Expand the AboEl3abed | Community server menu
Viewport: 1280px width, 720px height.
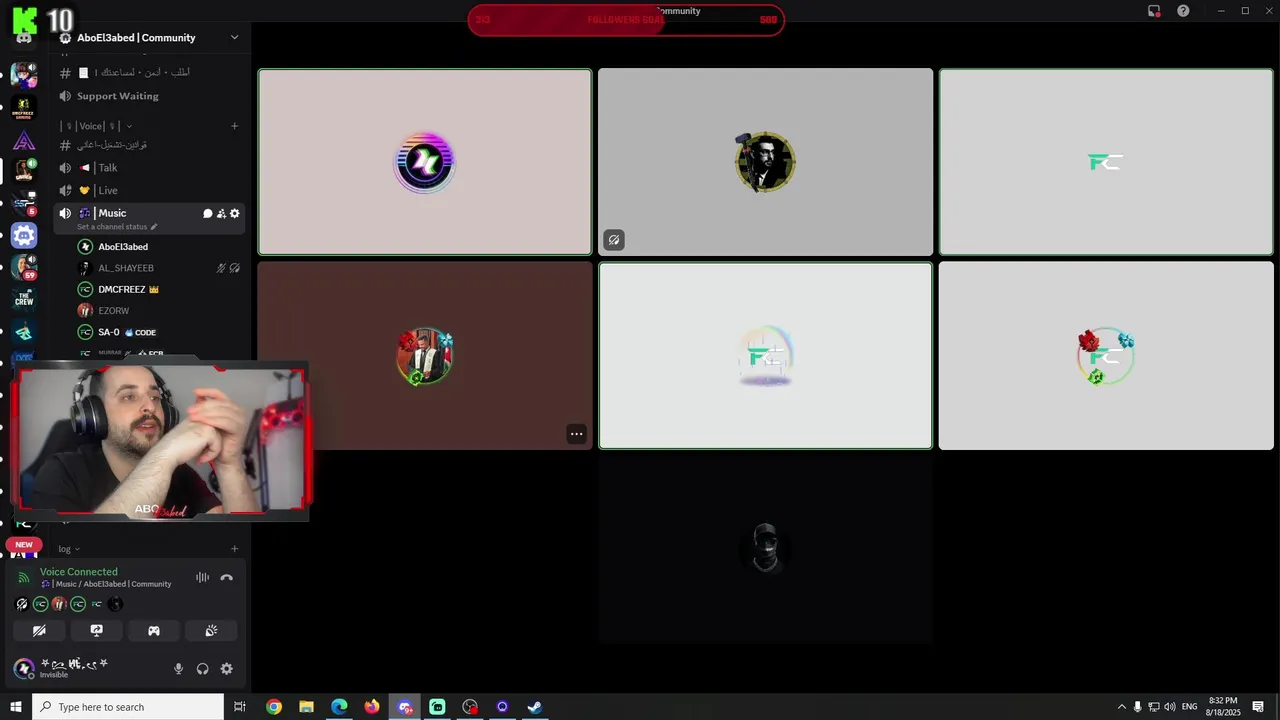point(150,38)
